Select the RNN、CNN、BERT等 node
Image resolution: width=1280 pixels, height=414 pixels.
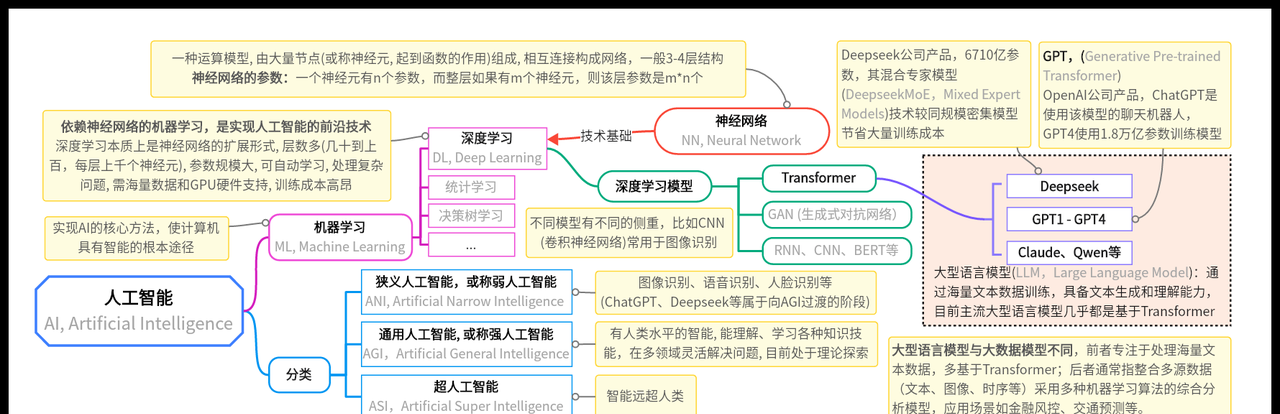pyautogui.click(x=838, y=249)
